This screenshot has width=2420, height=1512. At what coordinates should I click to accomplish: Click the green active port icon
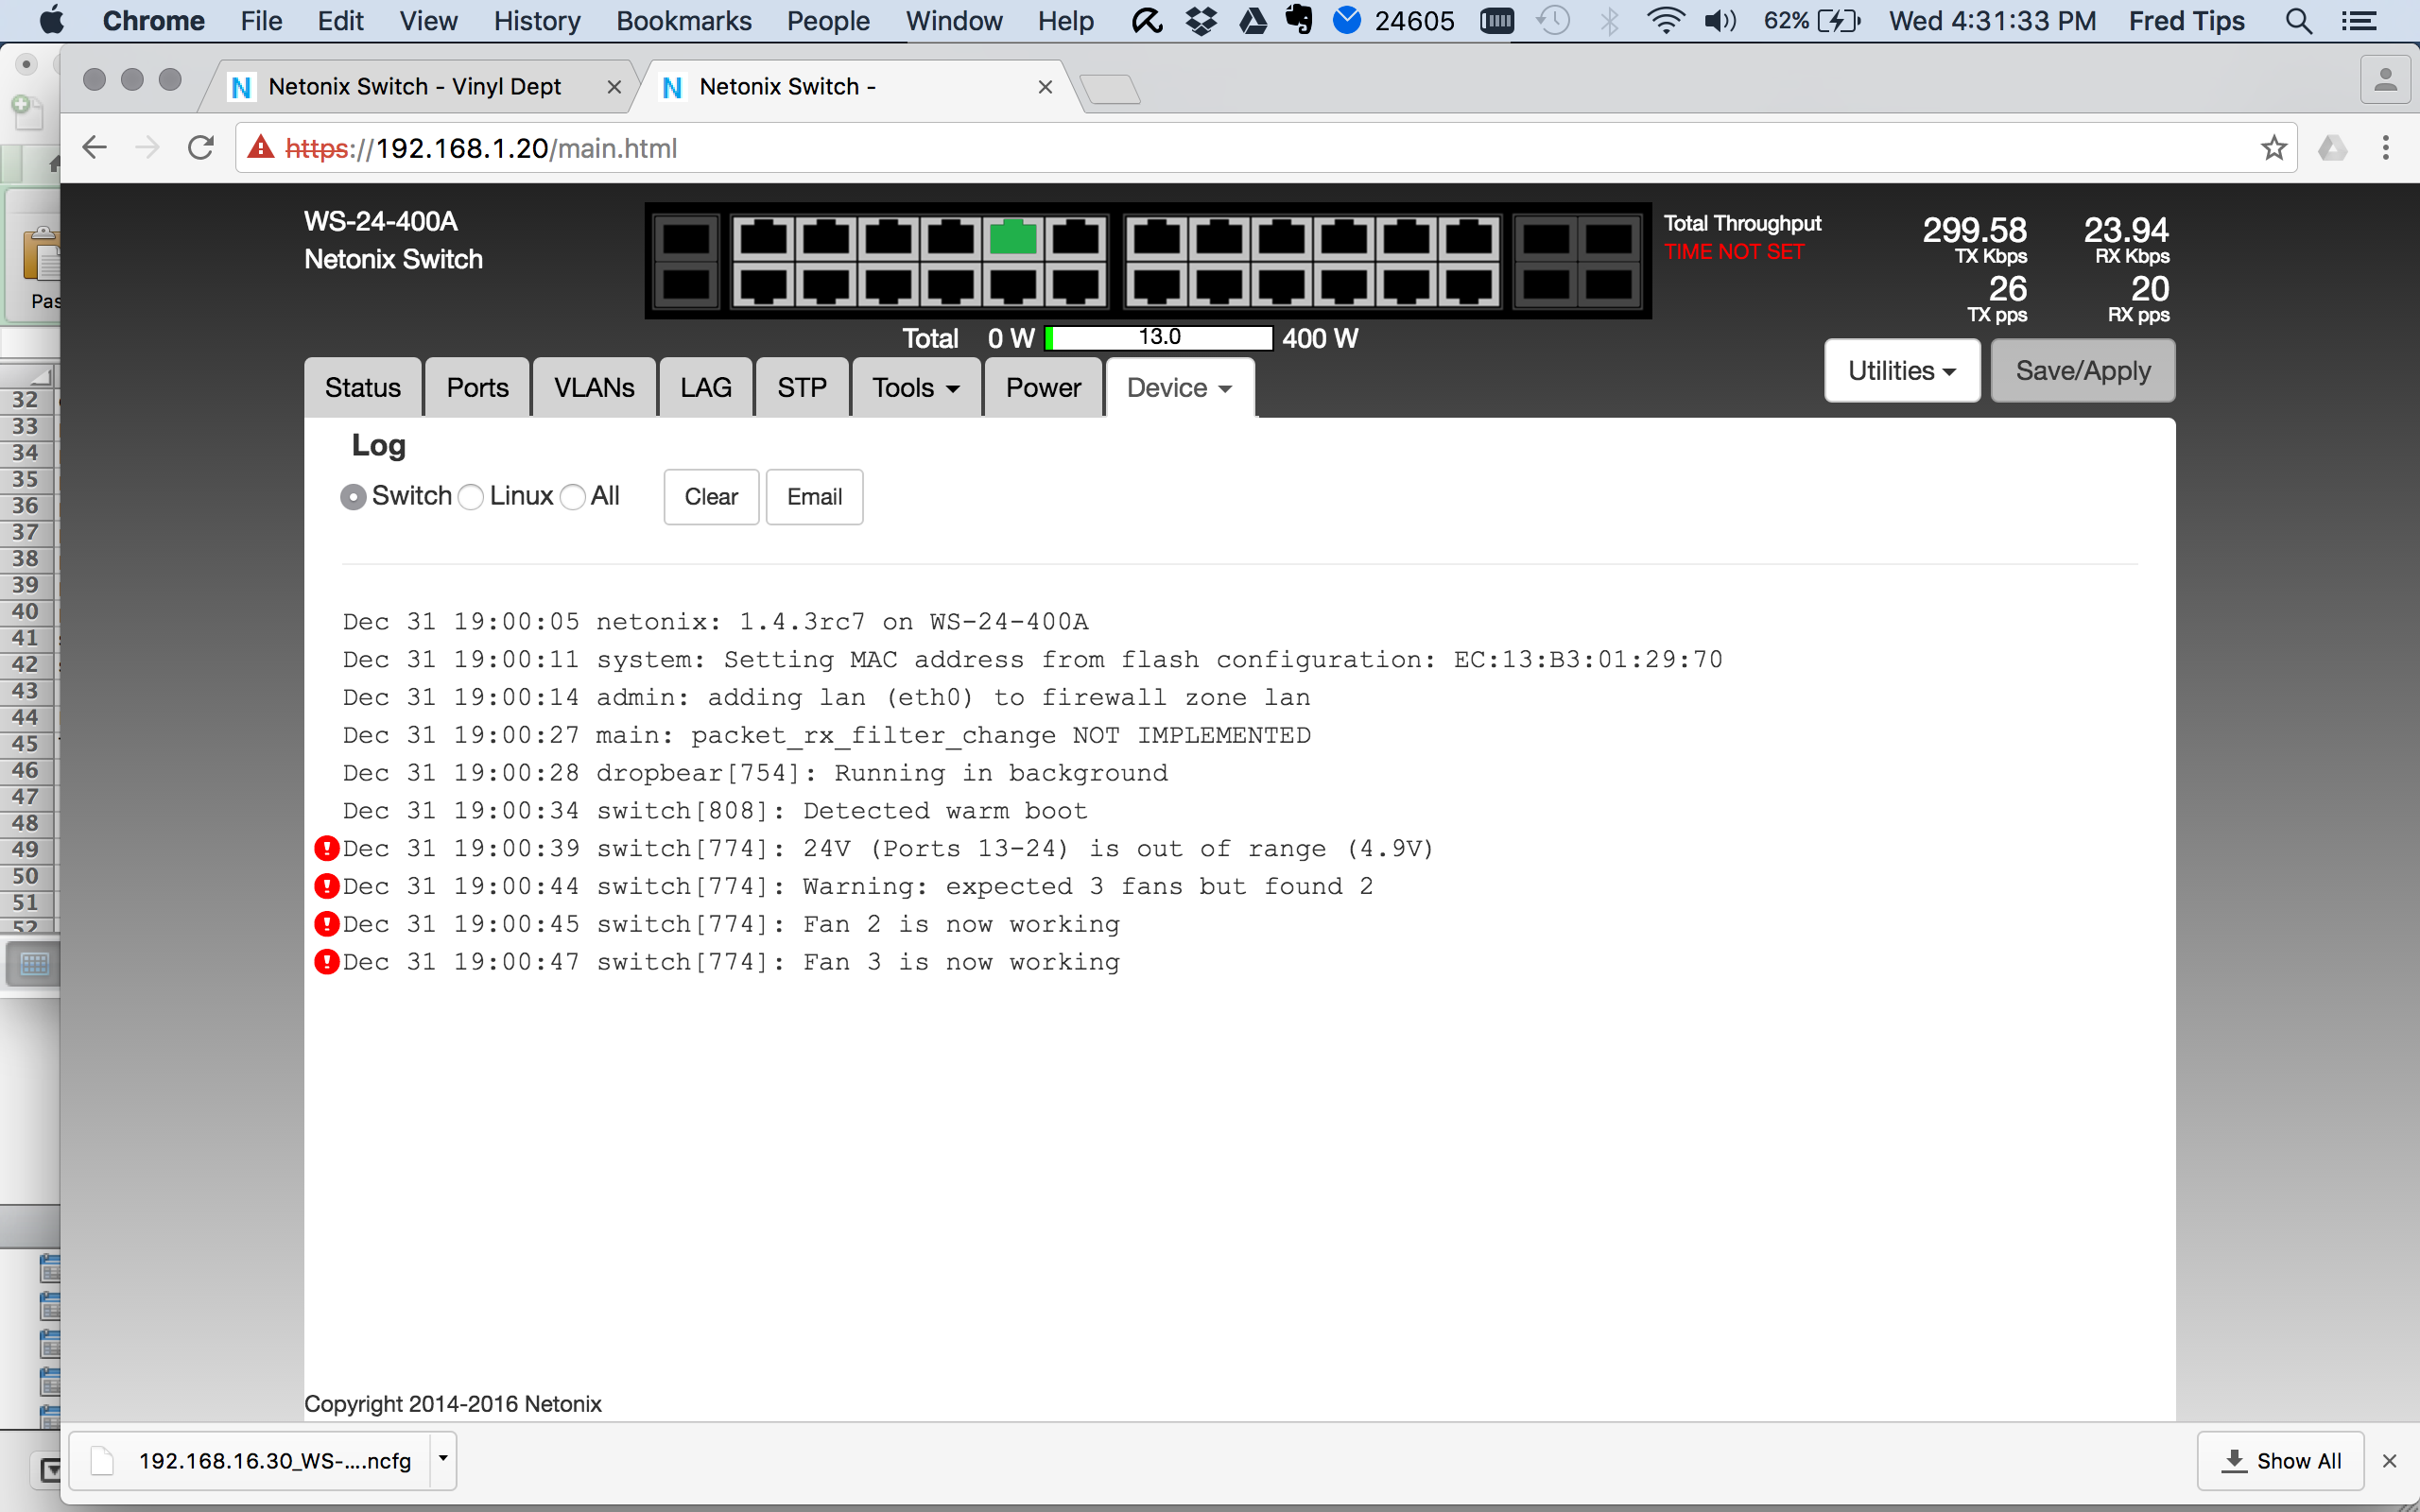tap(1012, 239)
